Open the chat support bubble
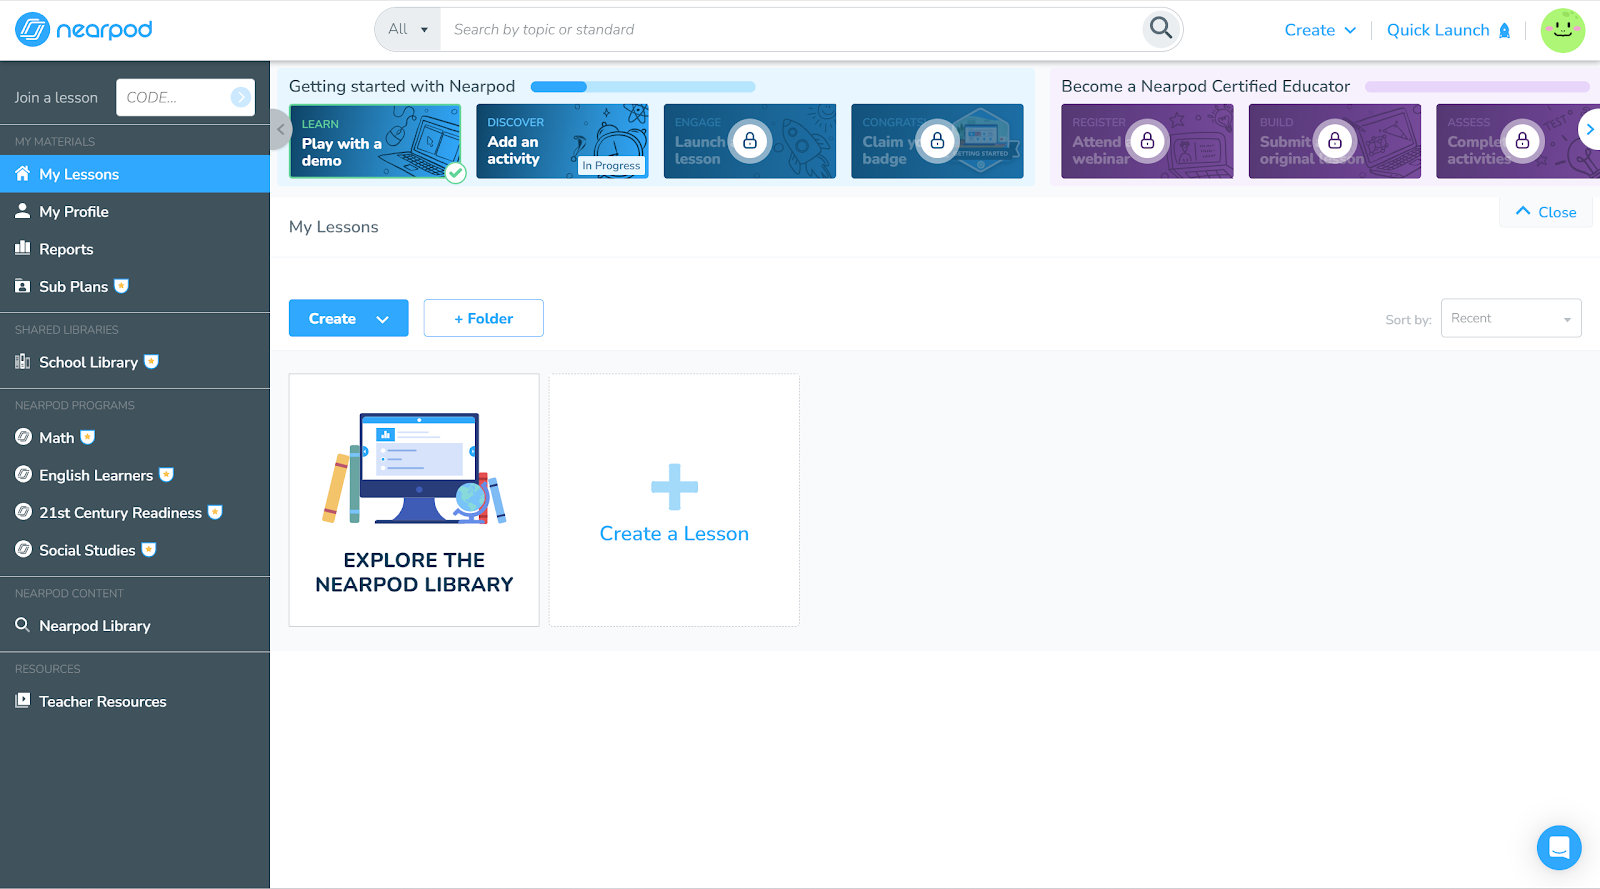The width and height of the screenshot is (1600, 889). (x=1559, y=848)
